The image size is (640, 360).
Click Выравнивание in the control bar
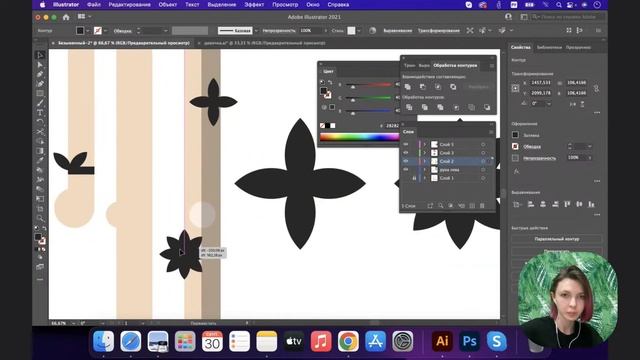[x=398, y=31]
